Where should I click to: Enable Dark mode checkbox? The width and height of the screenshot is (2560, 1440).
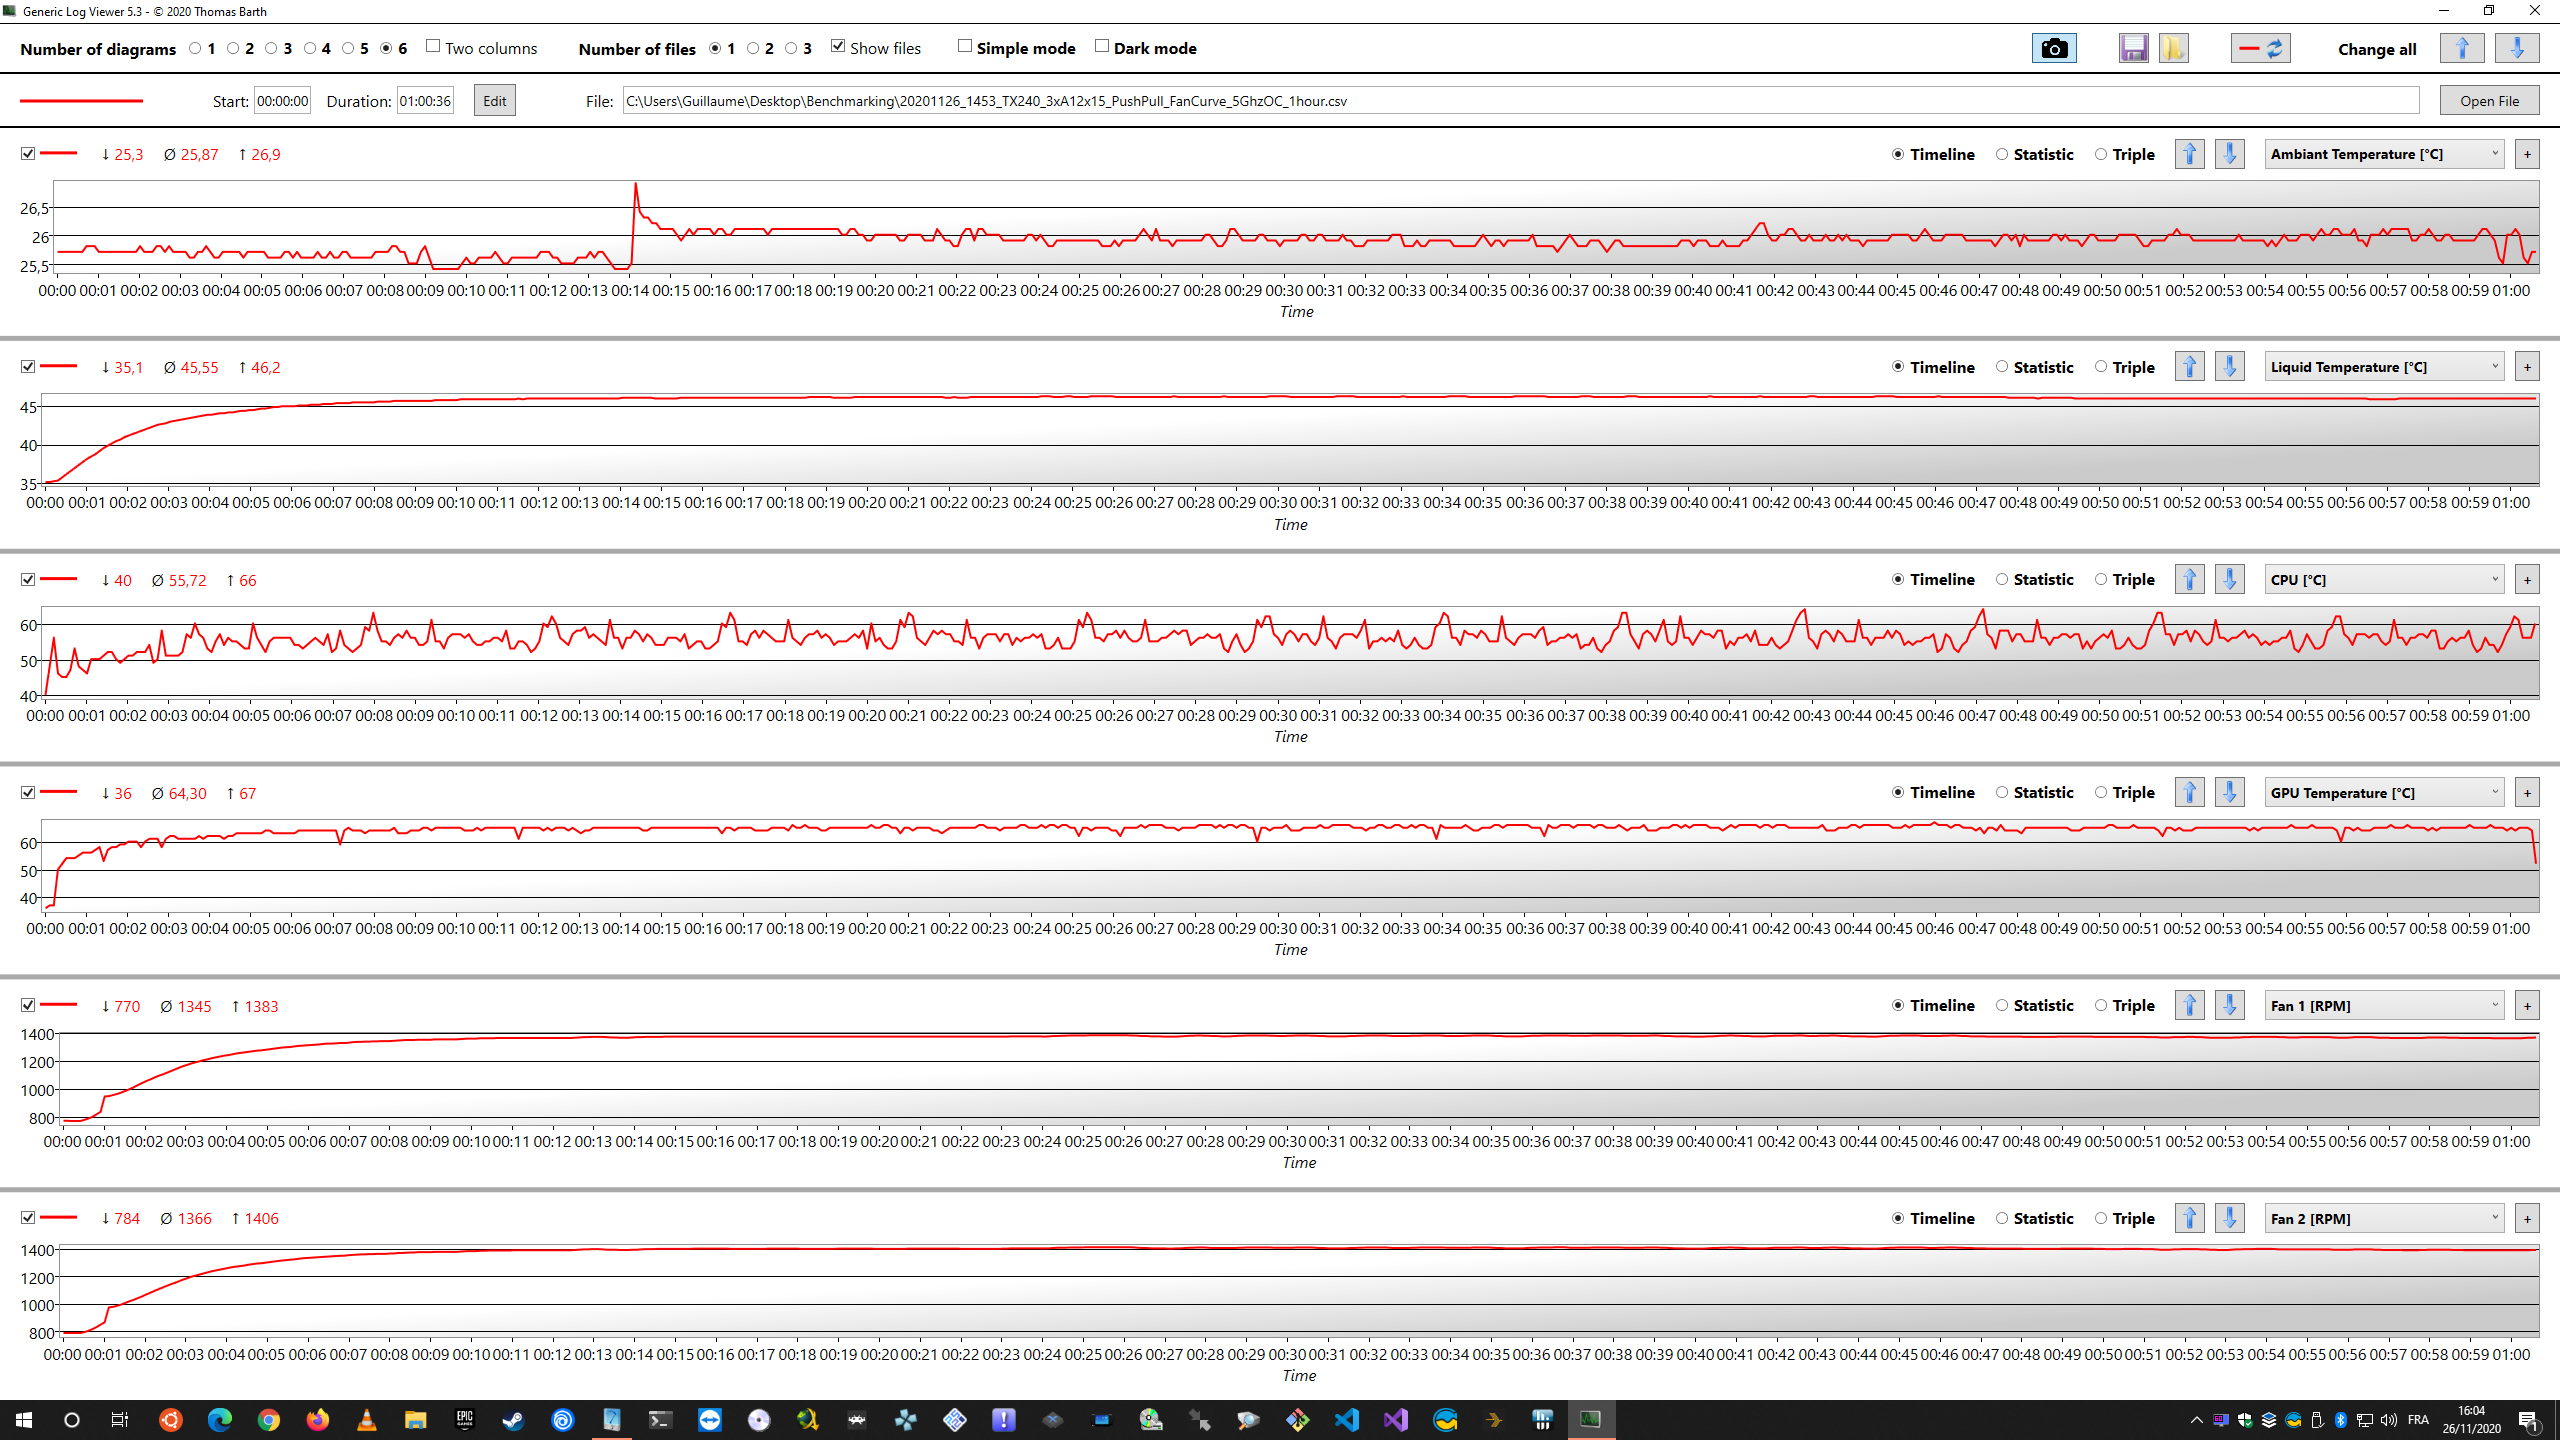tap(1102, 47)
